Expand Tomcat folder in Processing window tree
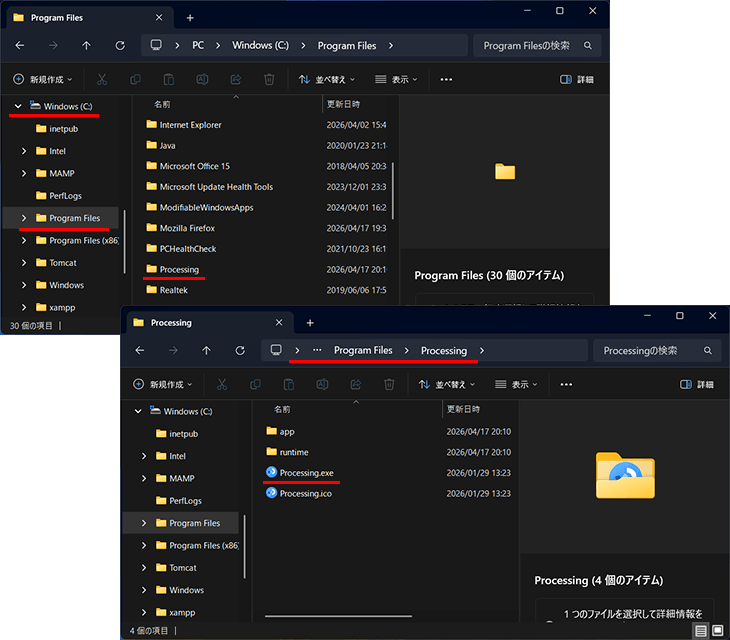The width and height of the screenshot is (730, 640). click(x=144, y=568)
